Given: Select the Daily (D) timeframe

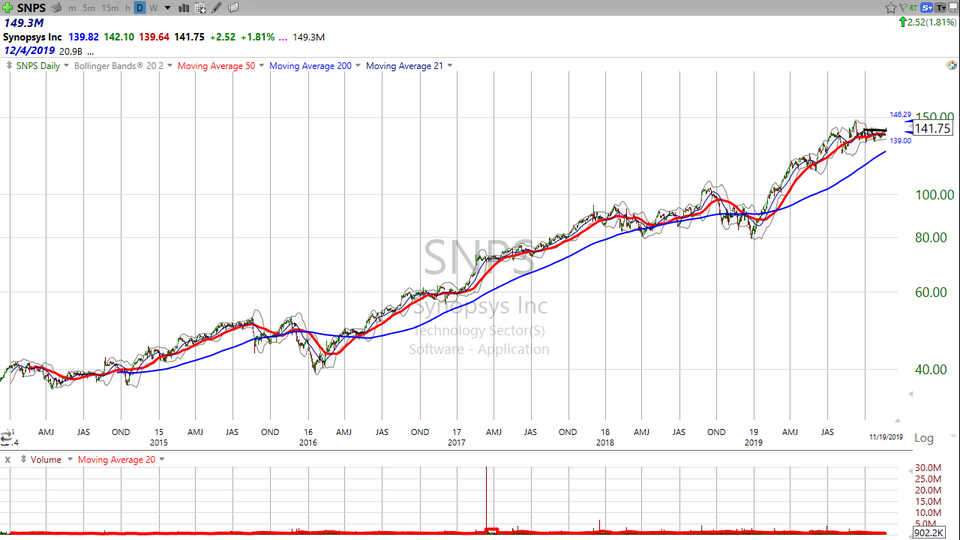Looking at the screenshot, I should coord(140,8).
